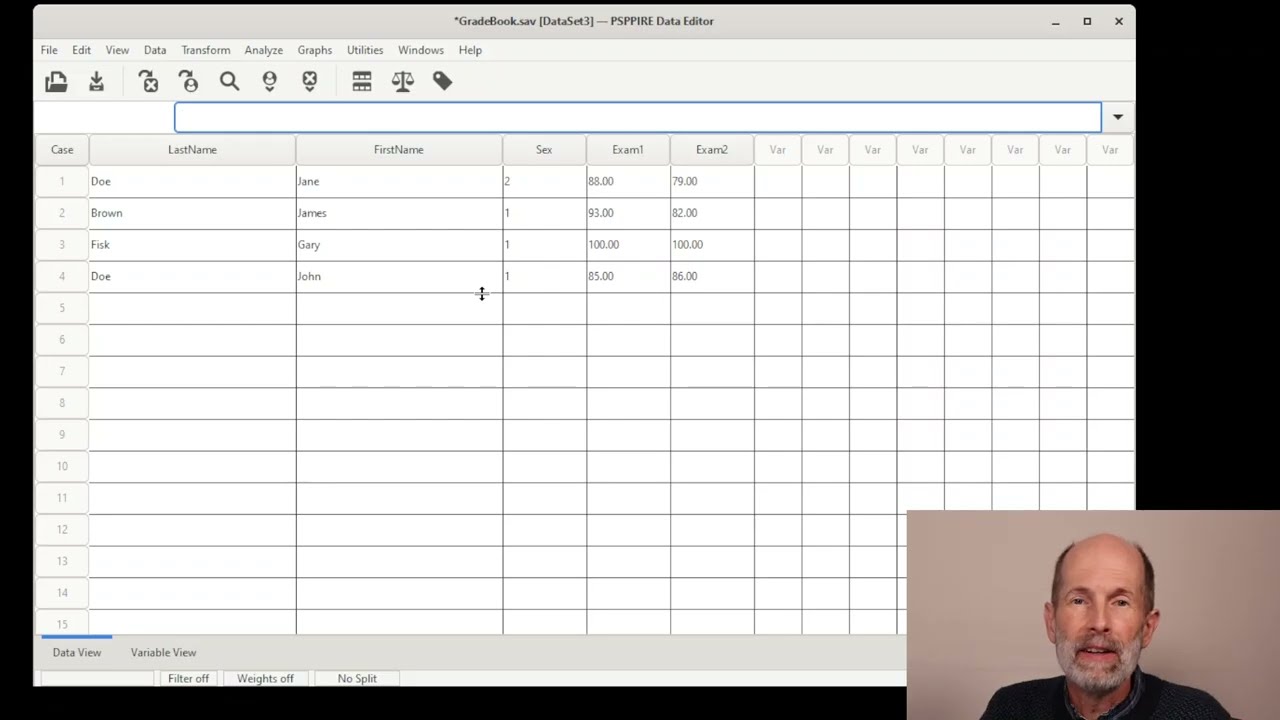Click the 'Weights off' status bar entry
This screenshot has width=1280, height=720.
265,678
